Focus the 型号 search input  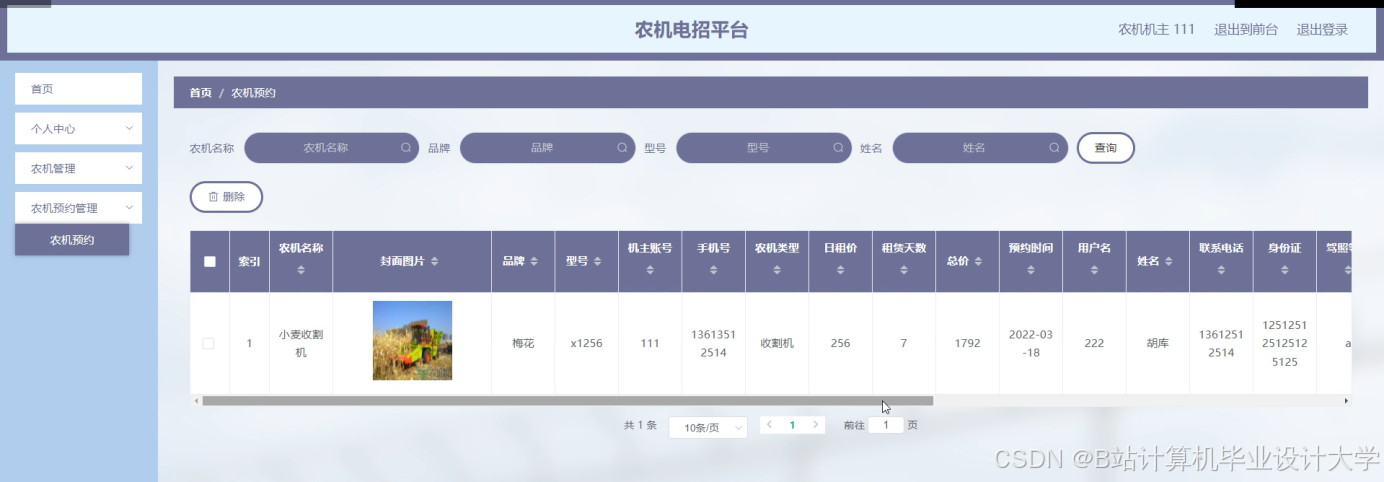coord(763,147)
